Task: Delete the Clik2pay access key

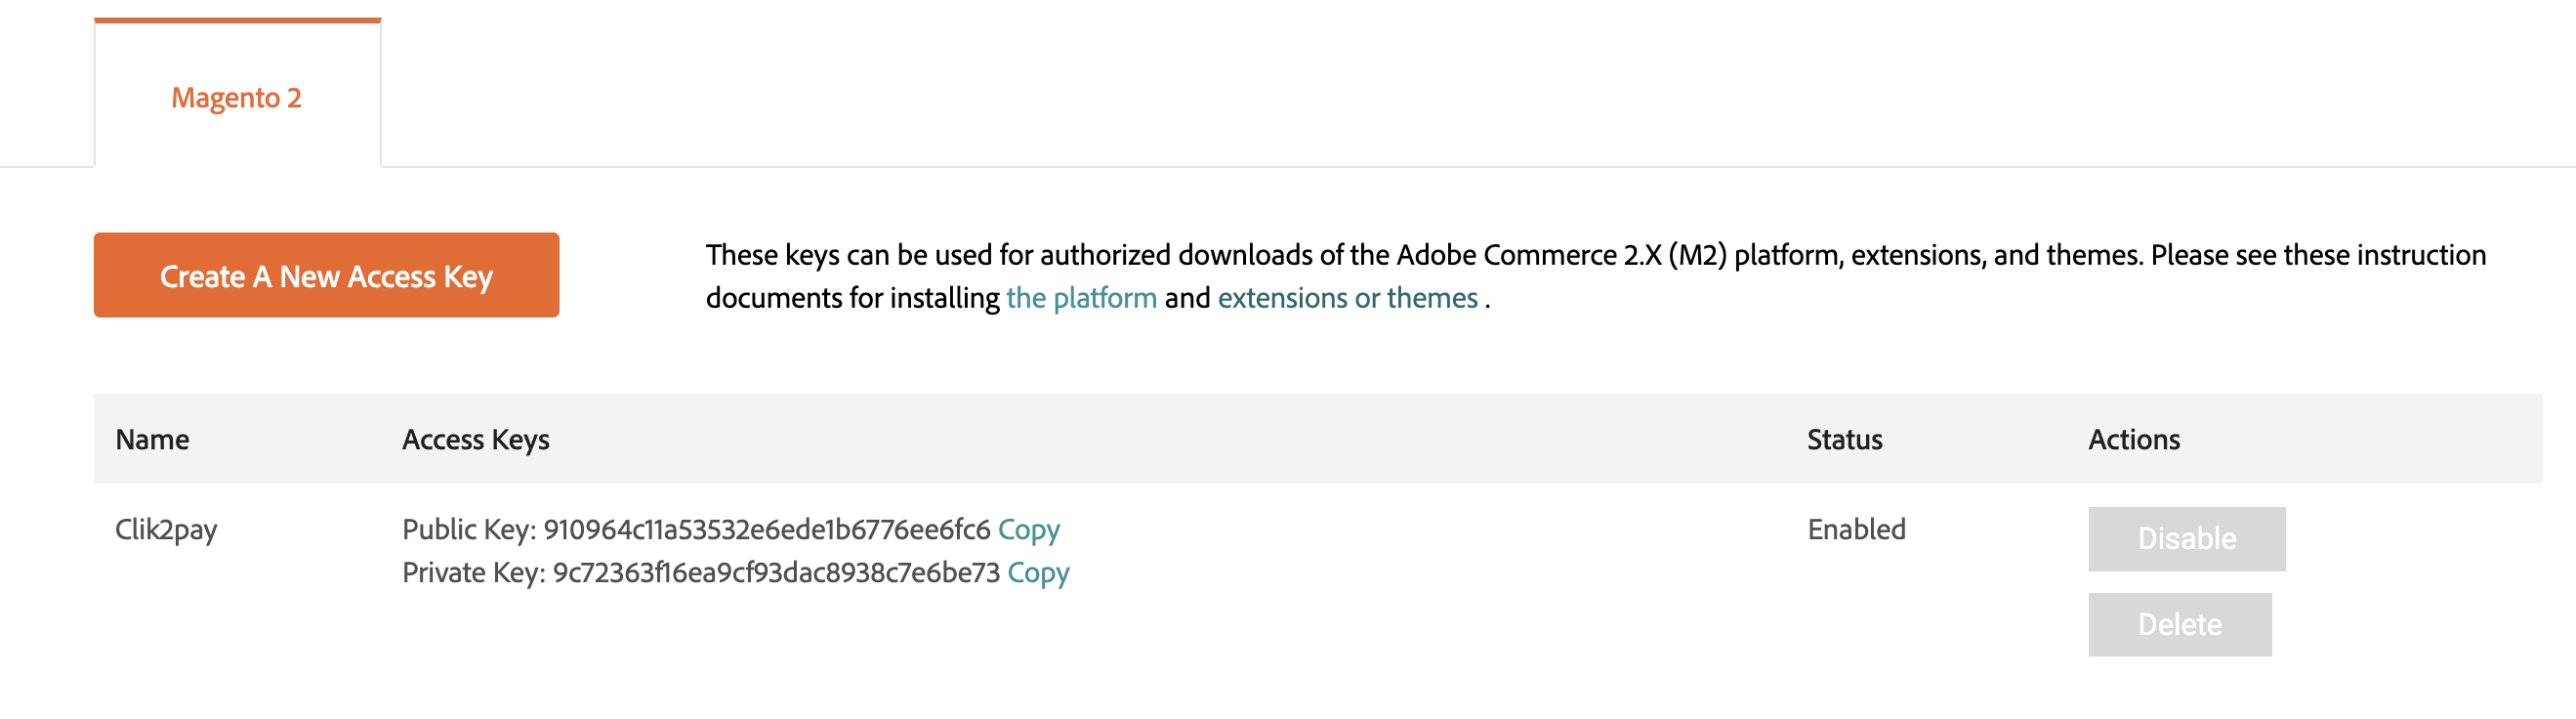Action: 2179,625
